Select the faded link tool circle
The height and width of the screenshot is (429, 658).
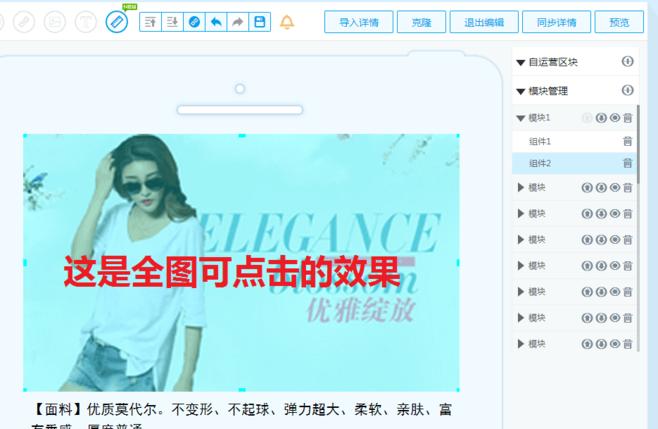click(24, 21)
